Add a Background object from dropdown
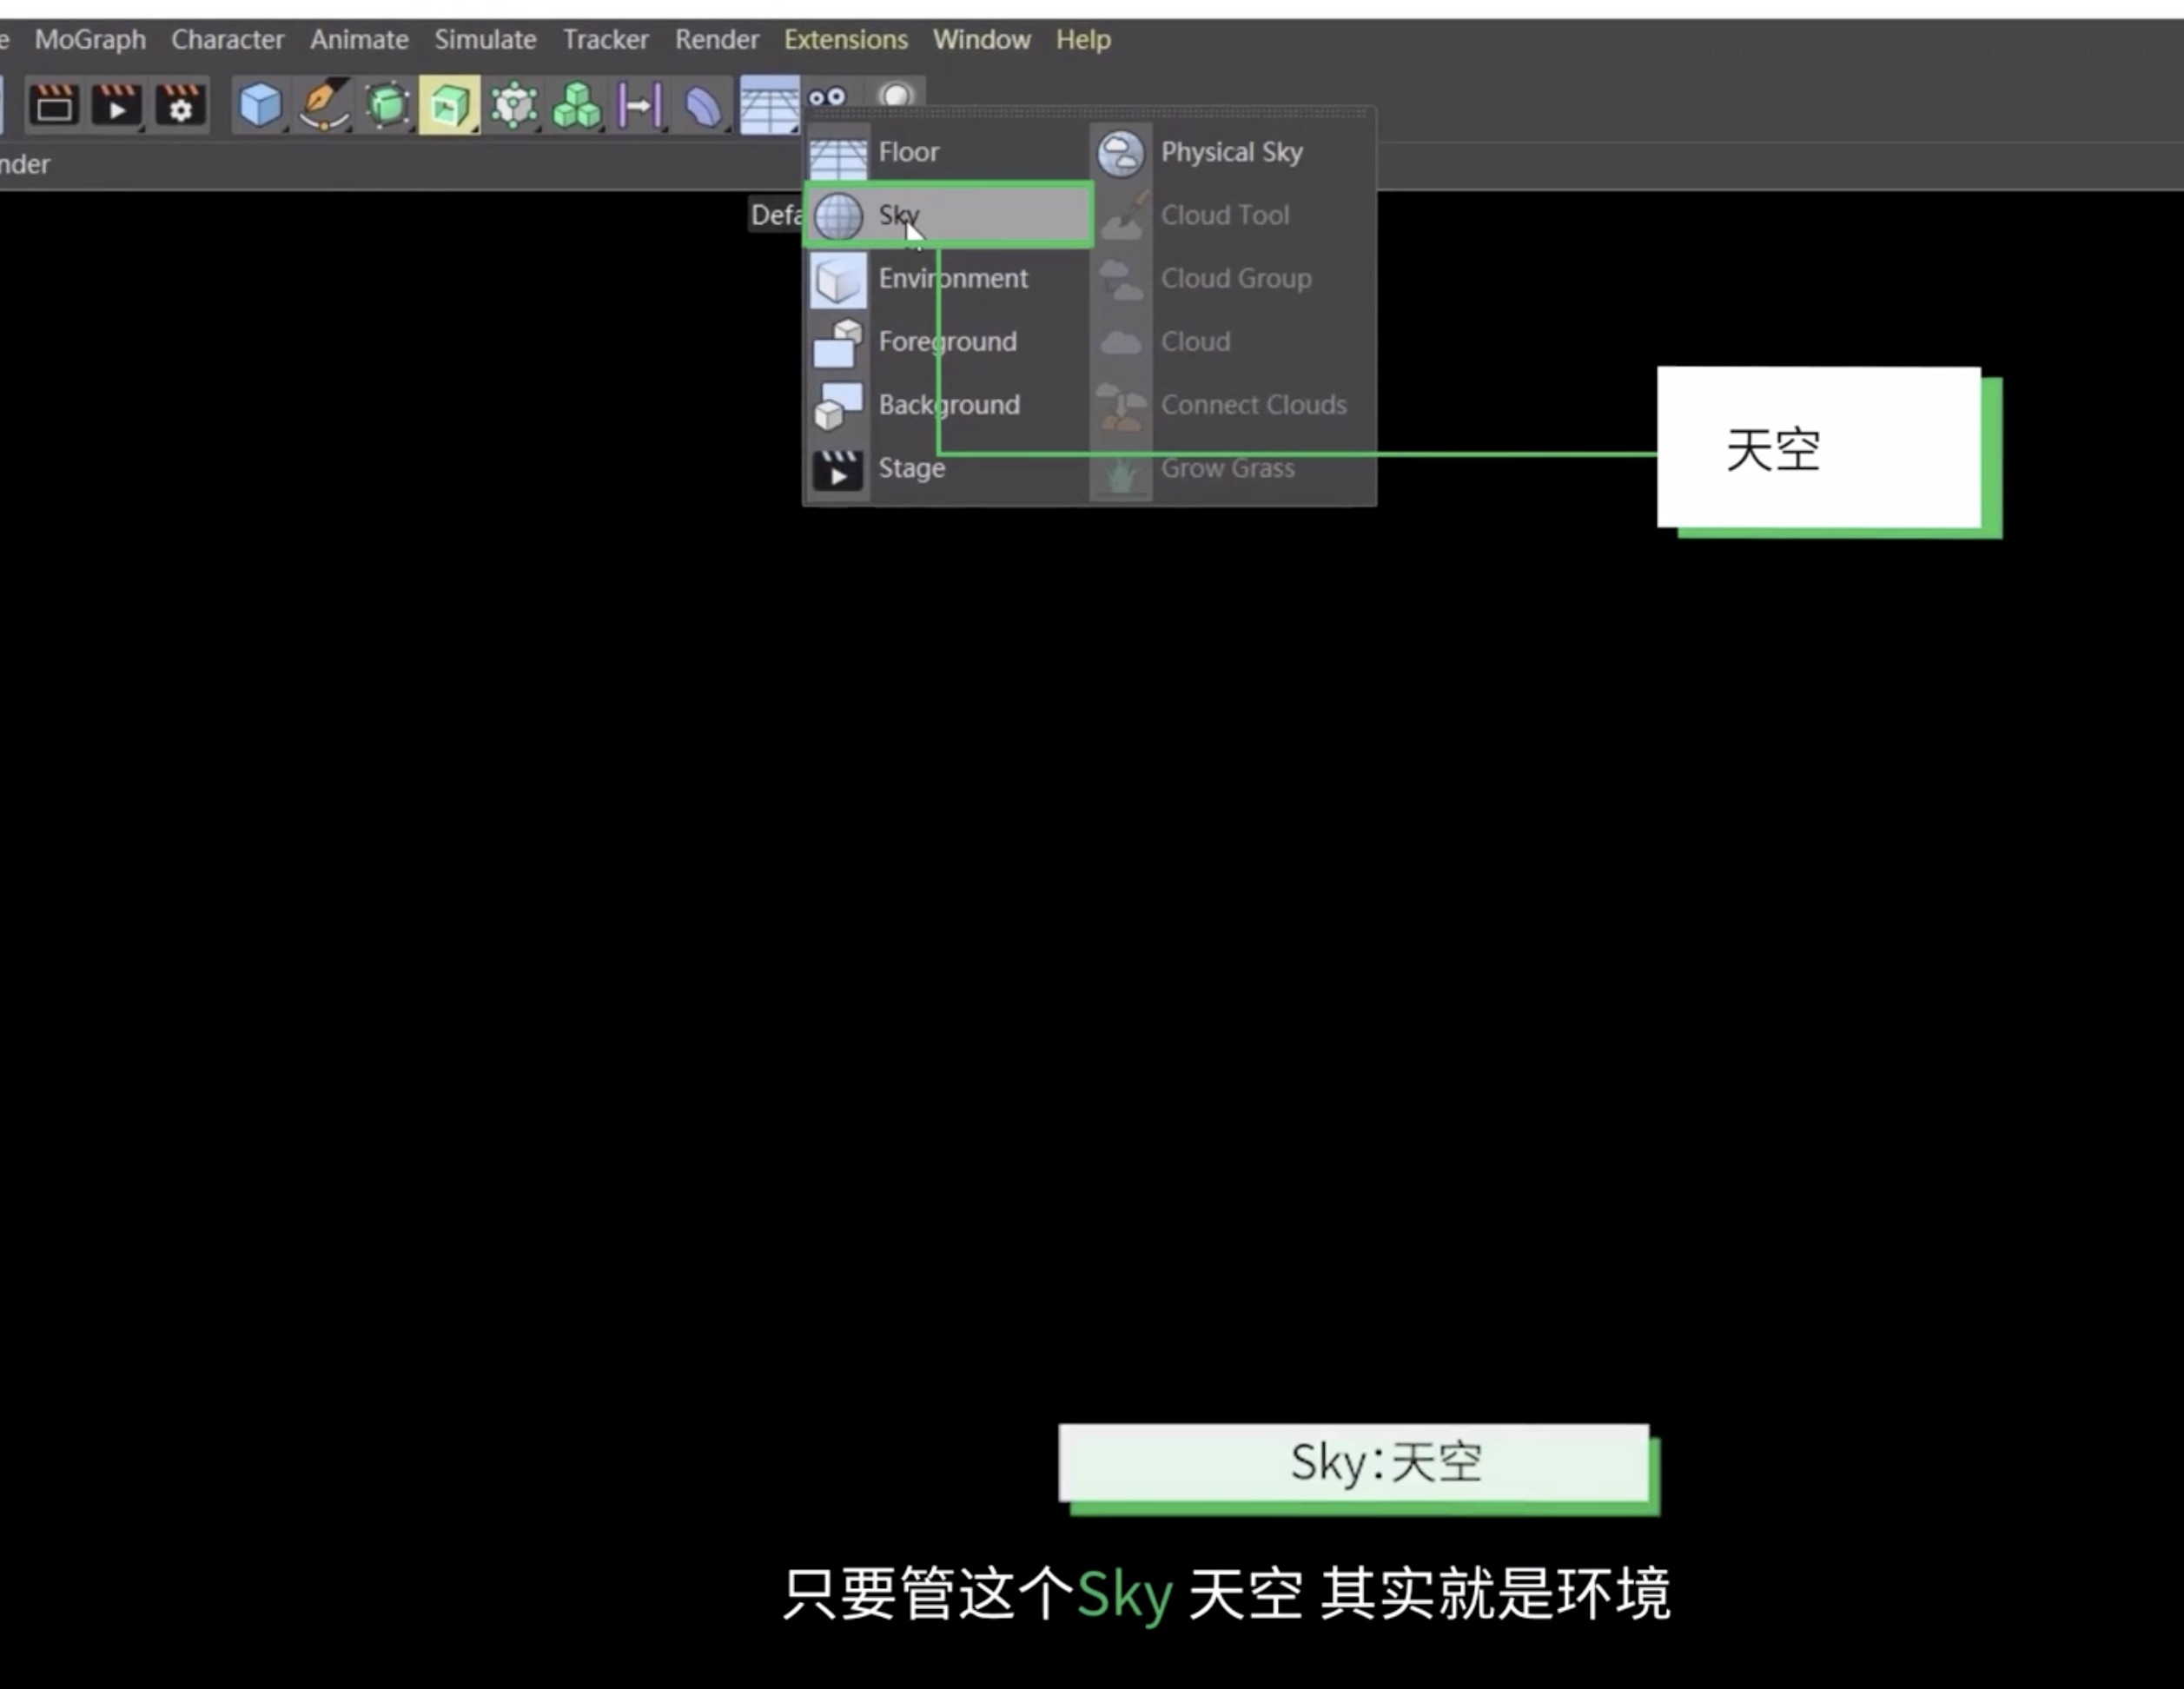This screenshot has height=1689, width=2184. (x=948, y=404)
